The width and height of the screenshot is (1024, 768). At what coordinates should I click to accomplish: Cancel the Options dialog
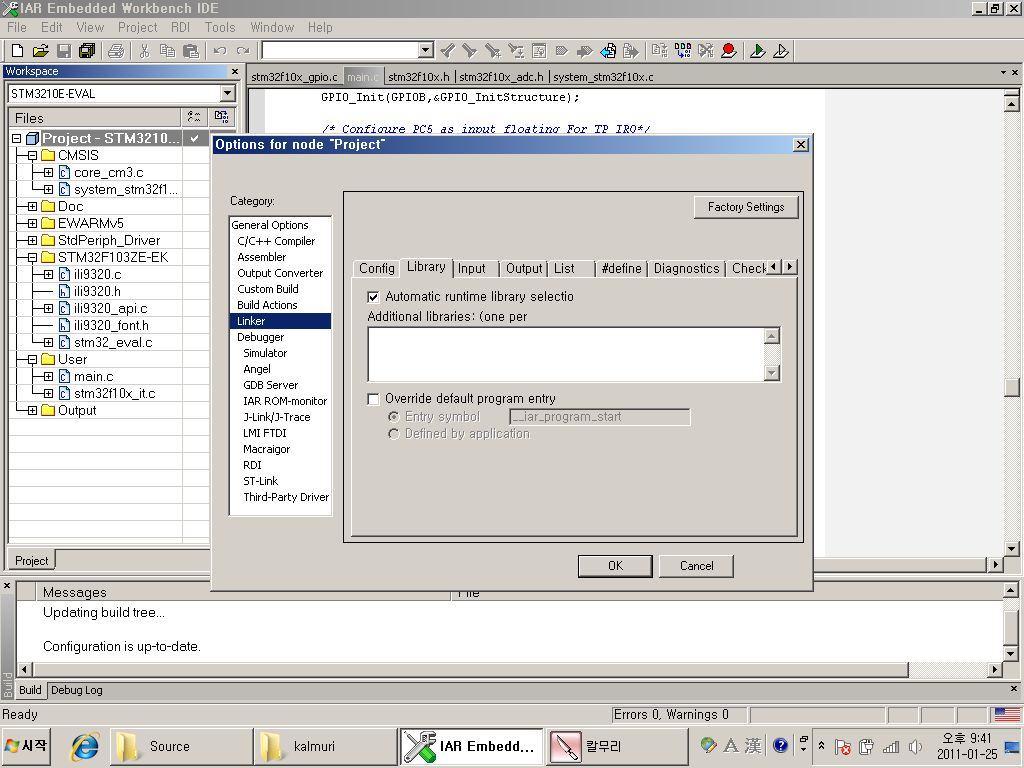(696, 566)
